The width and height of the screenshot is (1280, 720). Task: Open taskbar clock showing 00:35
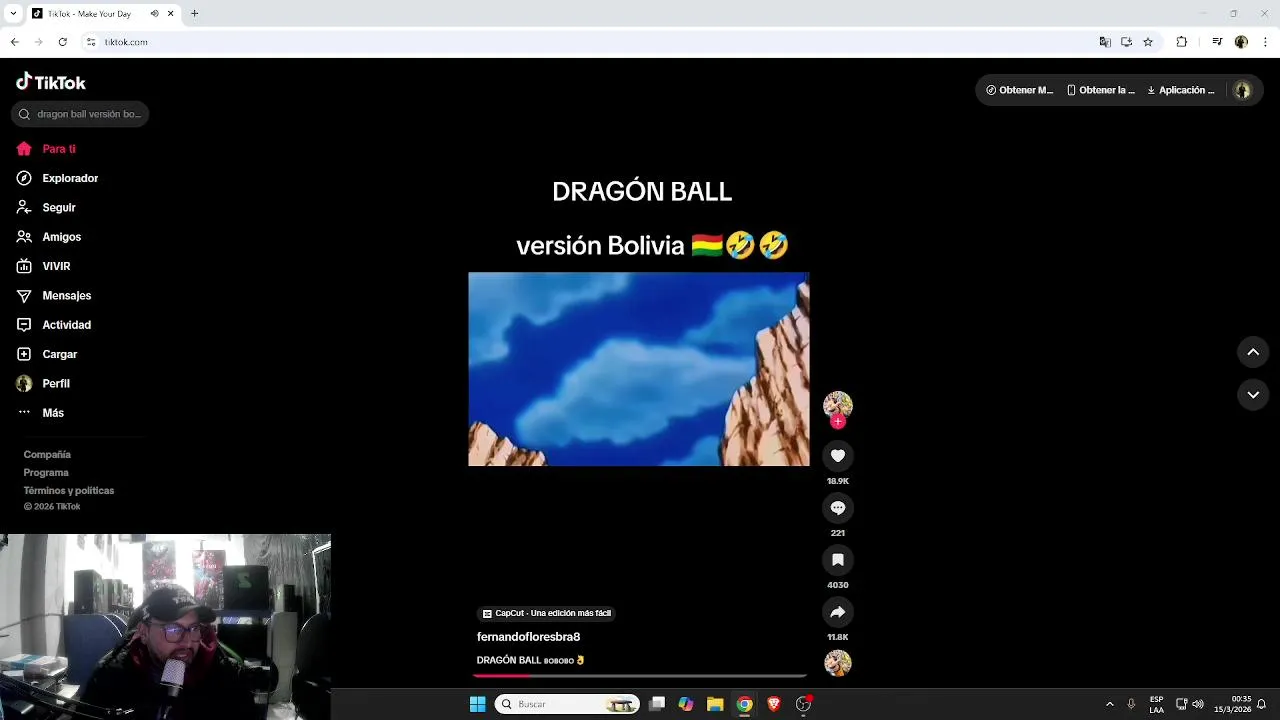pos(1233,704)
